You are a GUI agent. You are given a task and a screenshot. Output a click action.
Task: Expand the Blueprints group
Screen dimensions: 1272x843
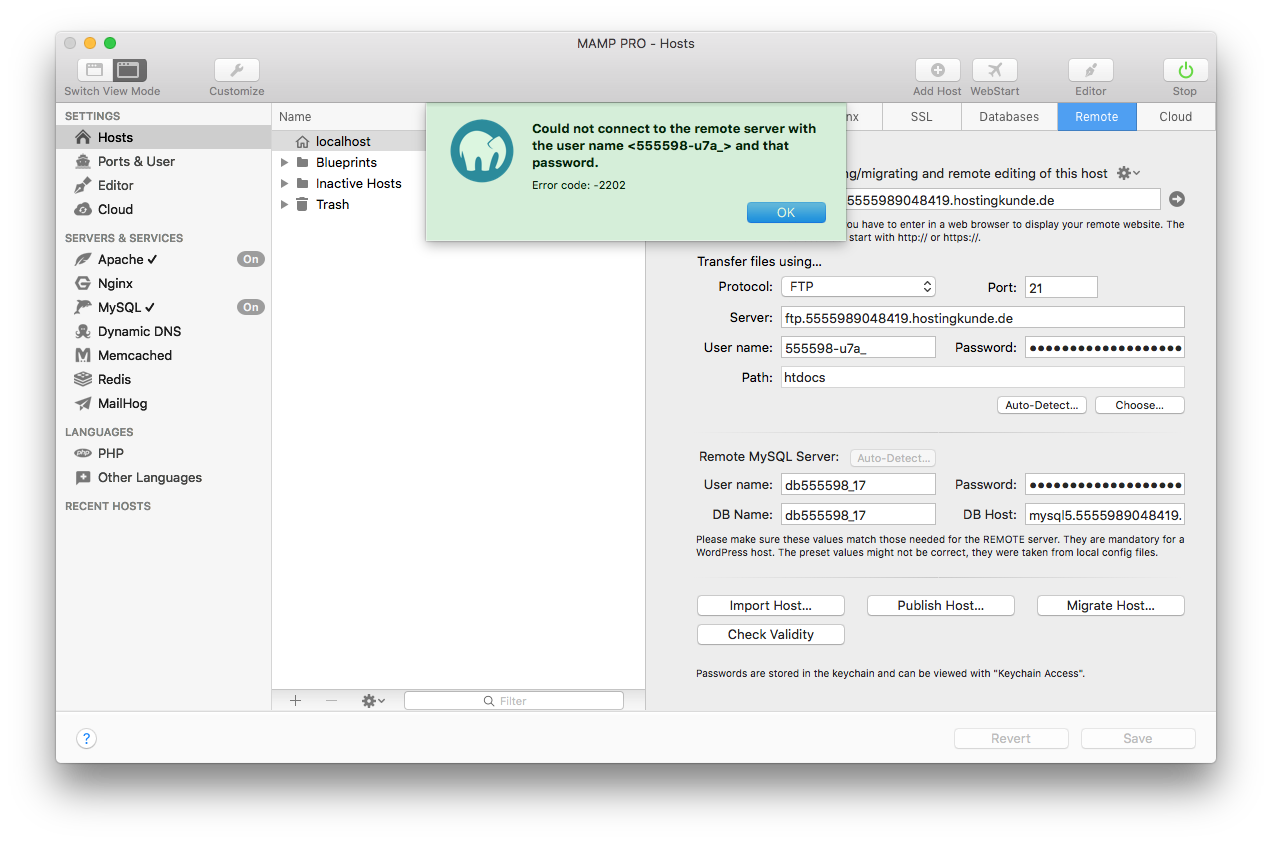[x=283, y=162]
